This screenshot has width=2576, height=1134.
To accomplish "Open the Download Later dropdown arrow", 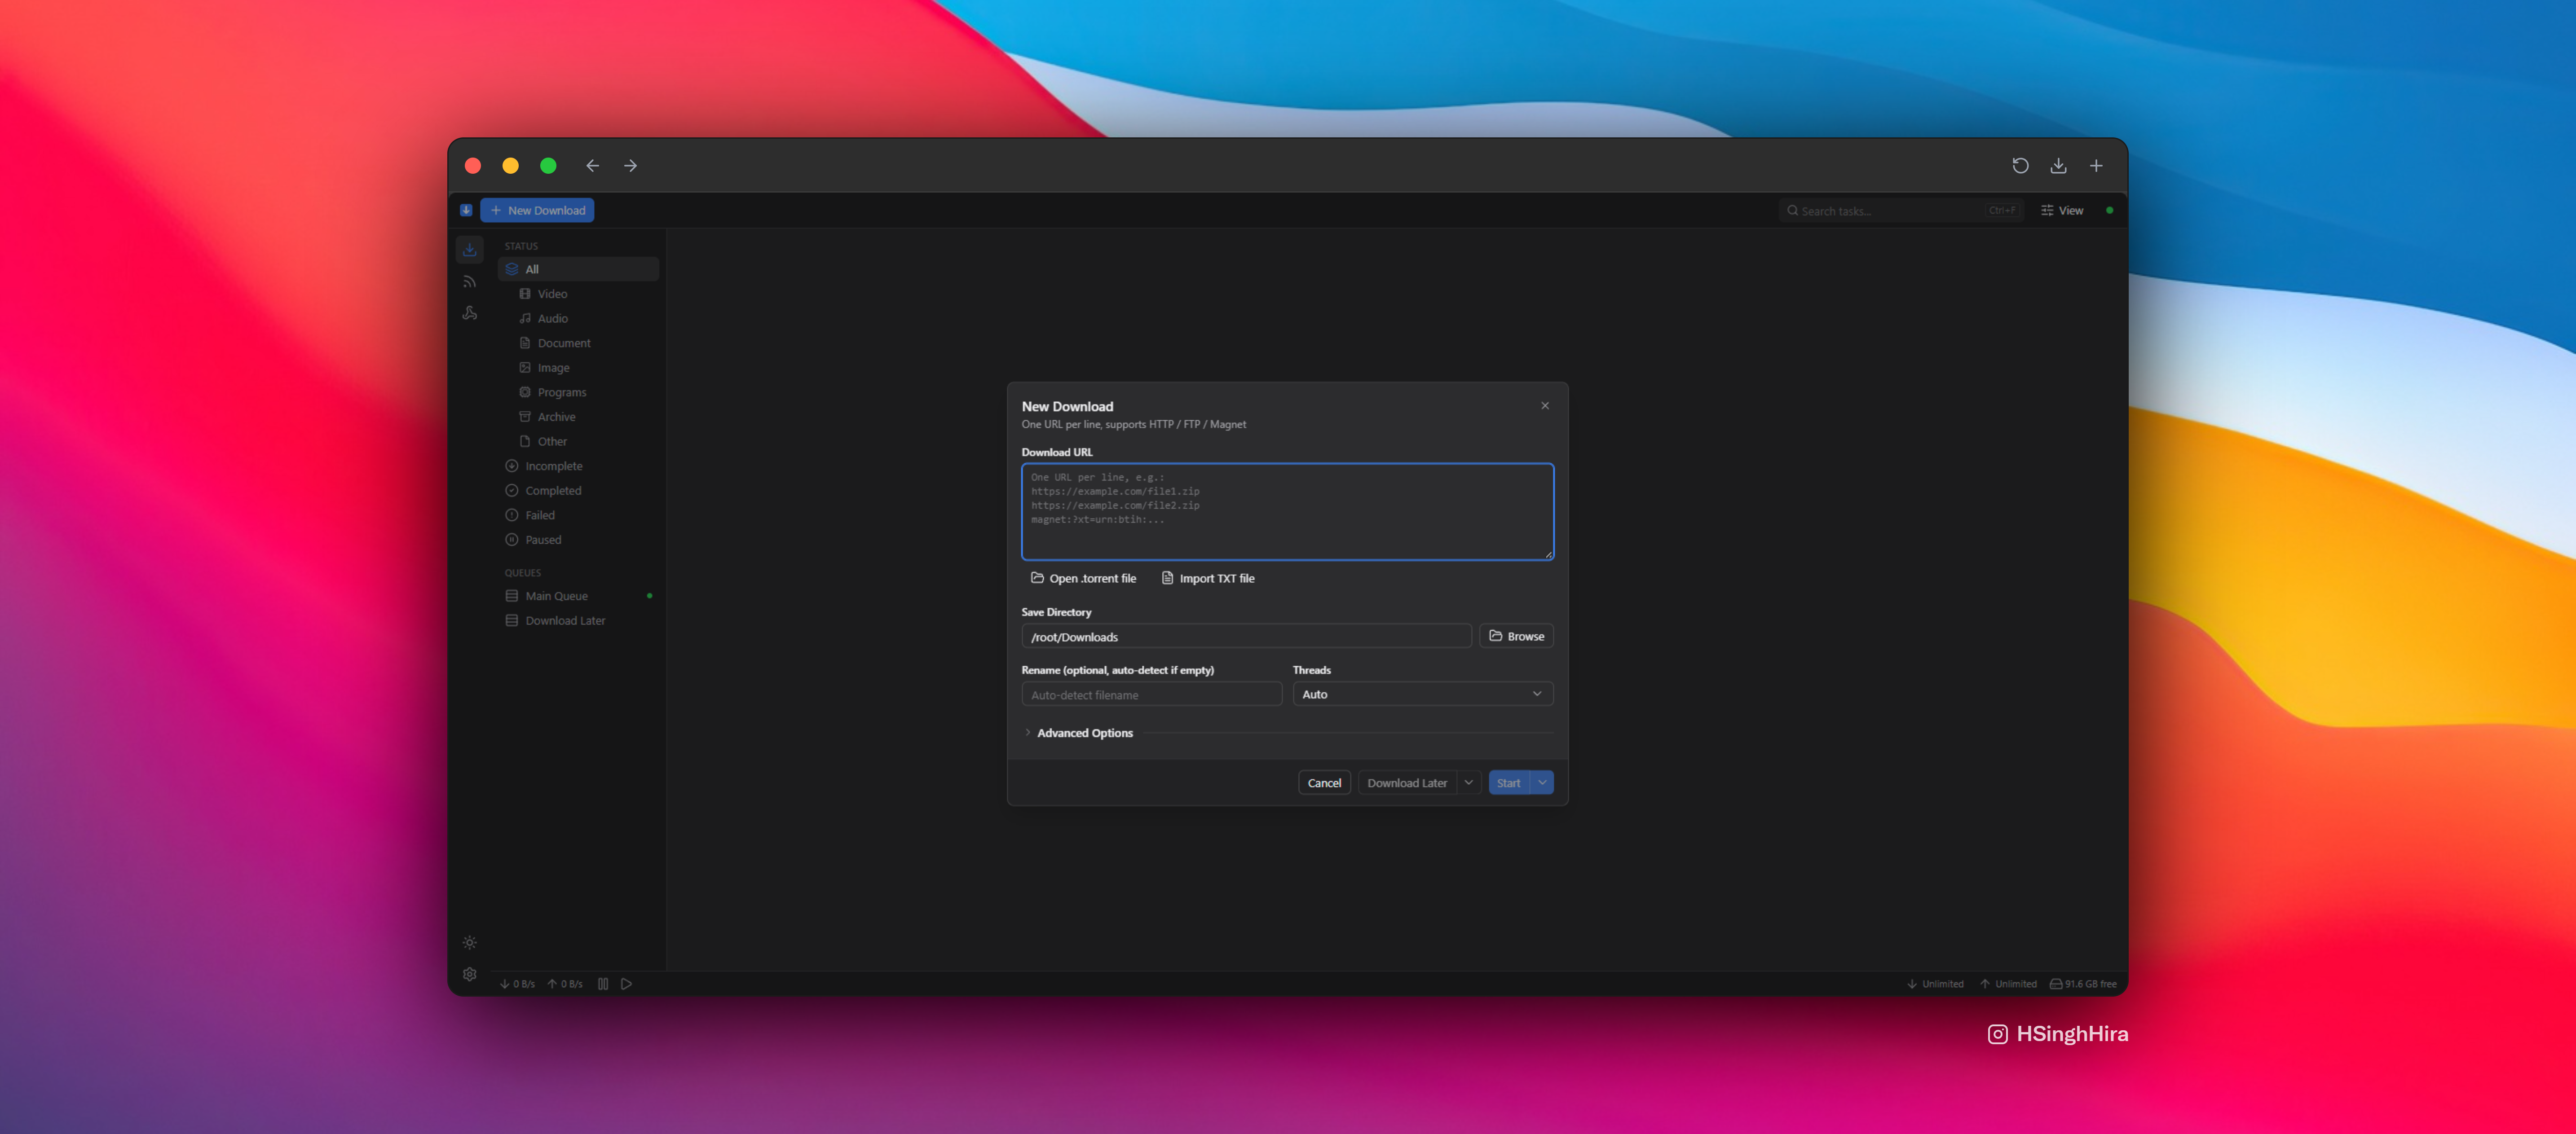I will pos(1469,783).
